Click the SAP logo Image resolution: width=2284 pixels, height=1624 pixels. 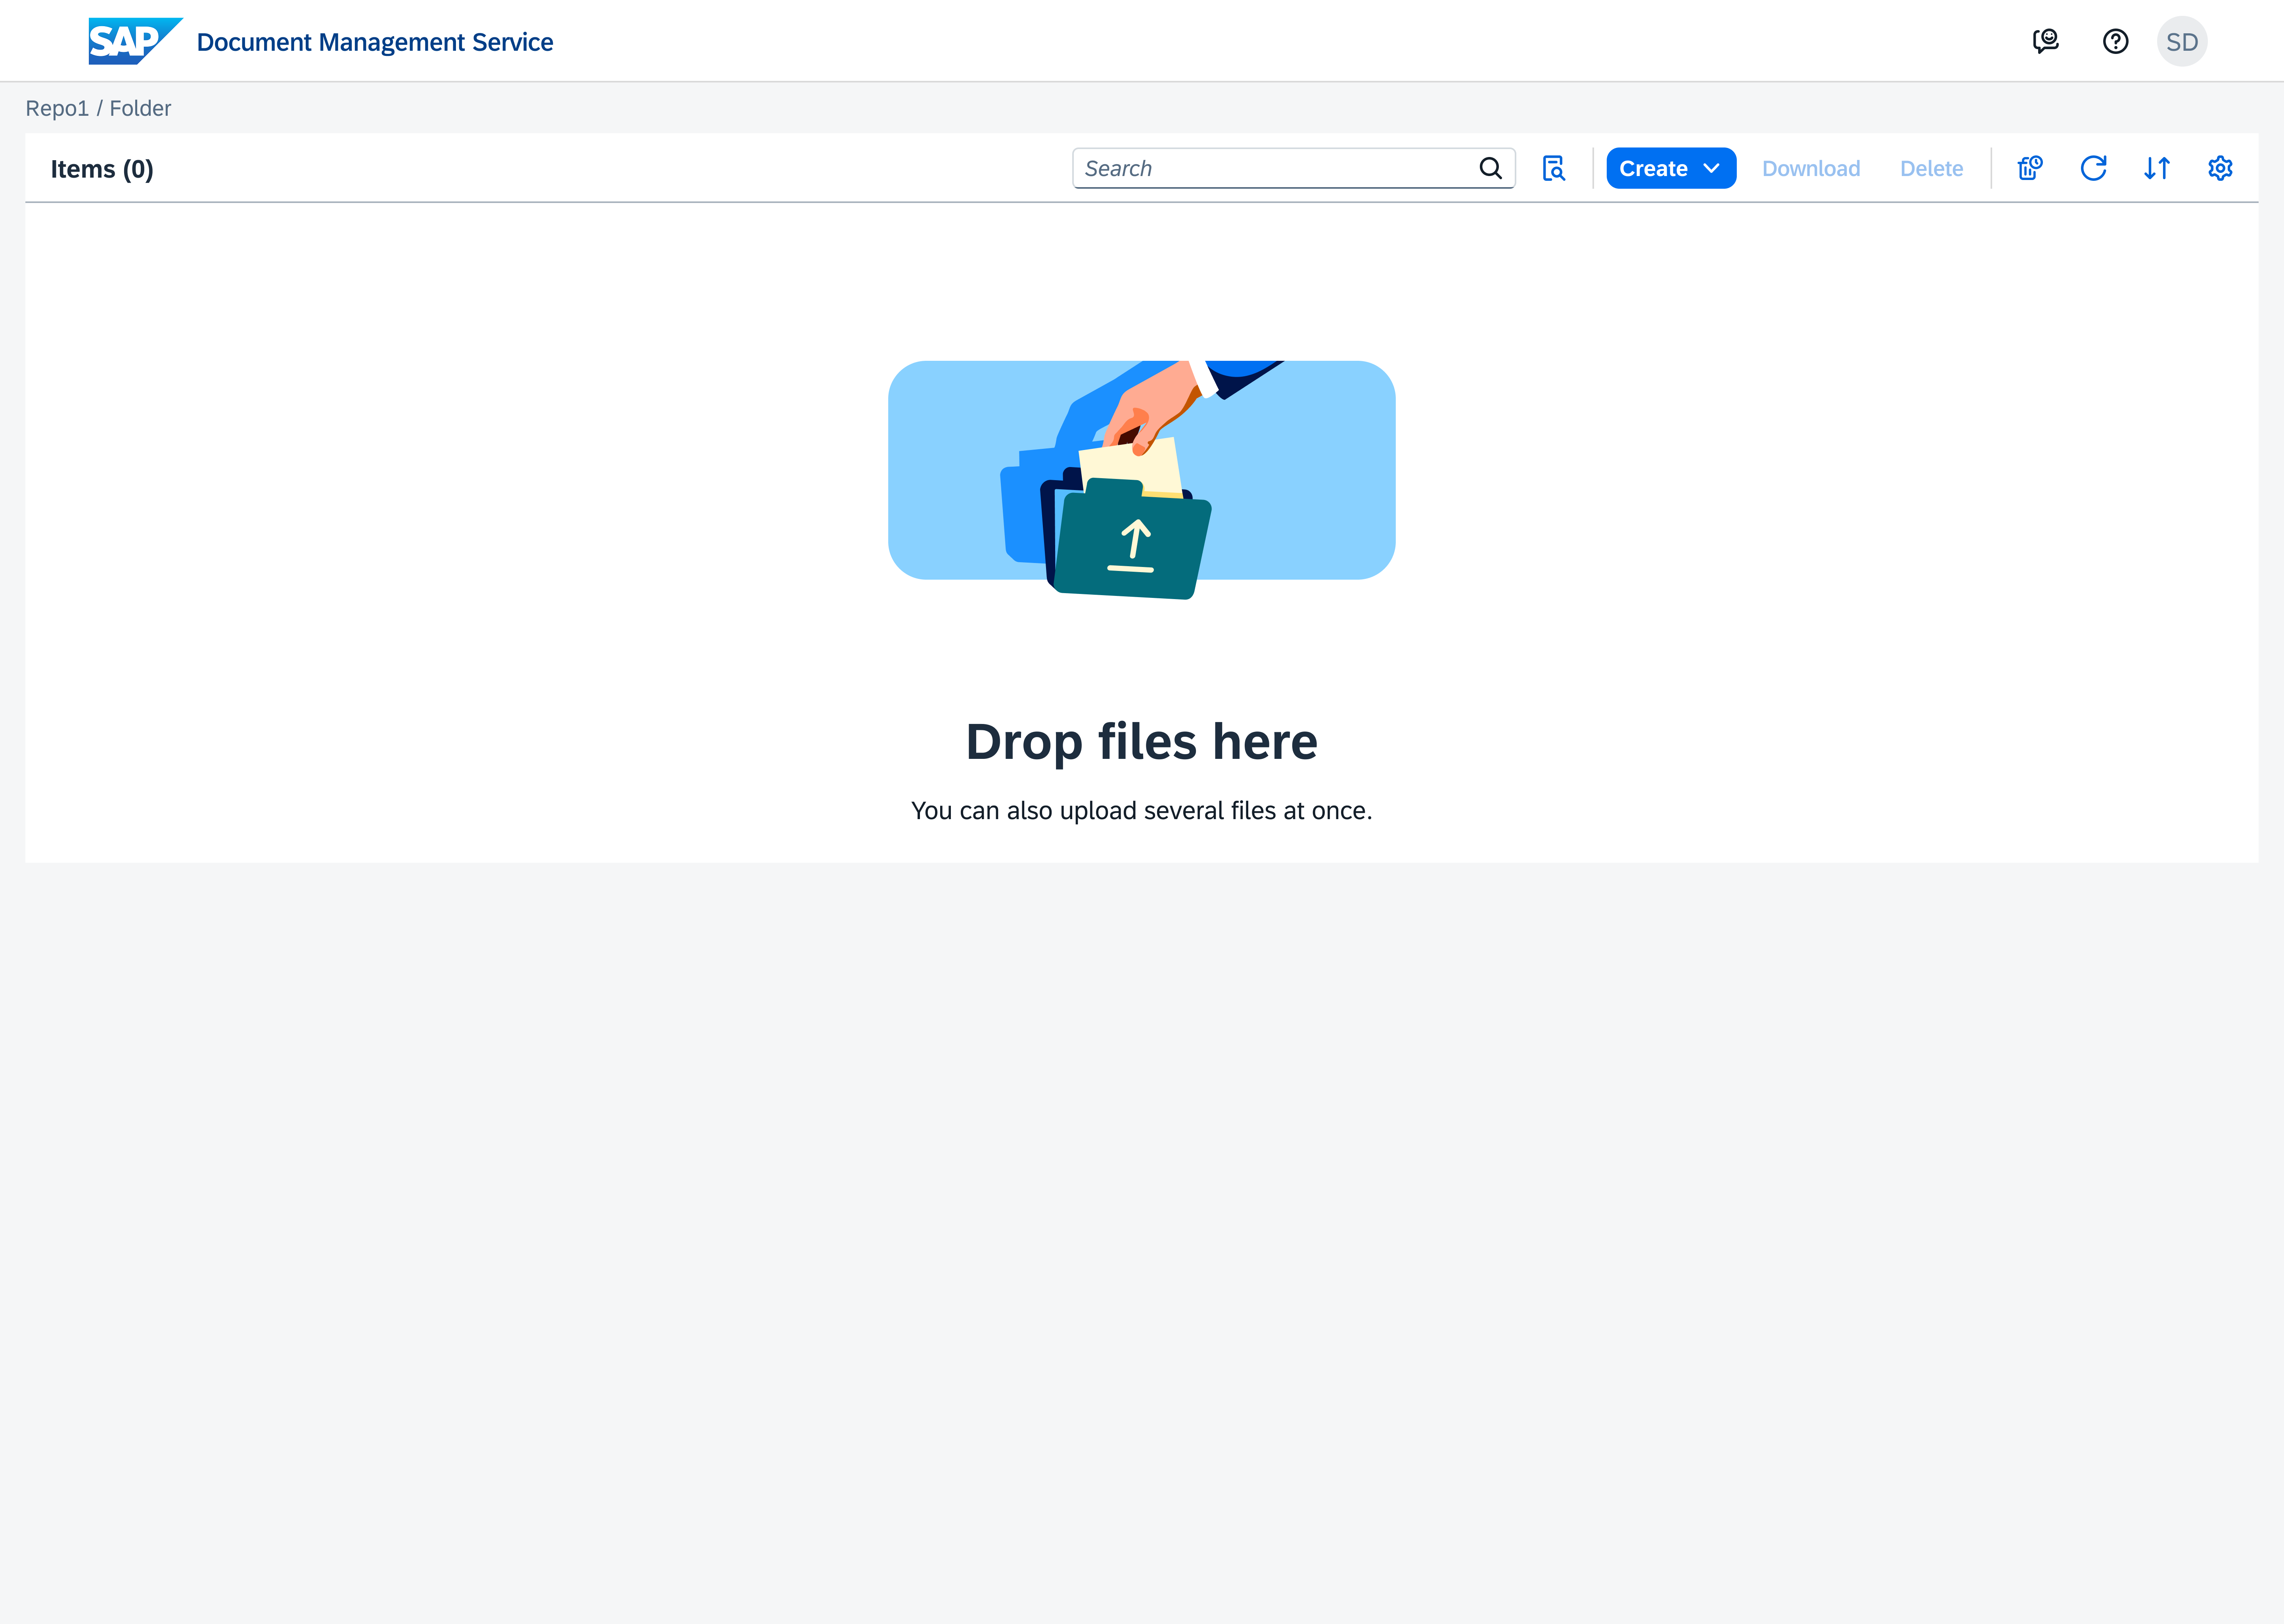(135, 41)
